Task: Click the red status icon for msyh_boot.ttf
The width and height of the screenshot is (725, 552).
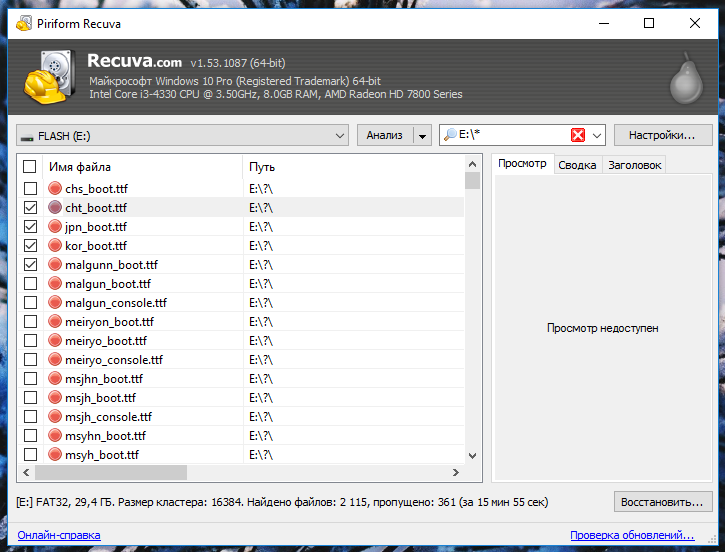Action: pyautogui.click(x=55, y=454)
